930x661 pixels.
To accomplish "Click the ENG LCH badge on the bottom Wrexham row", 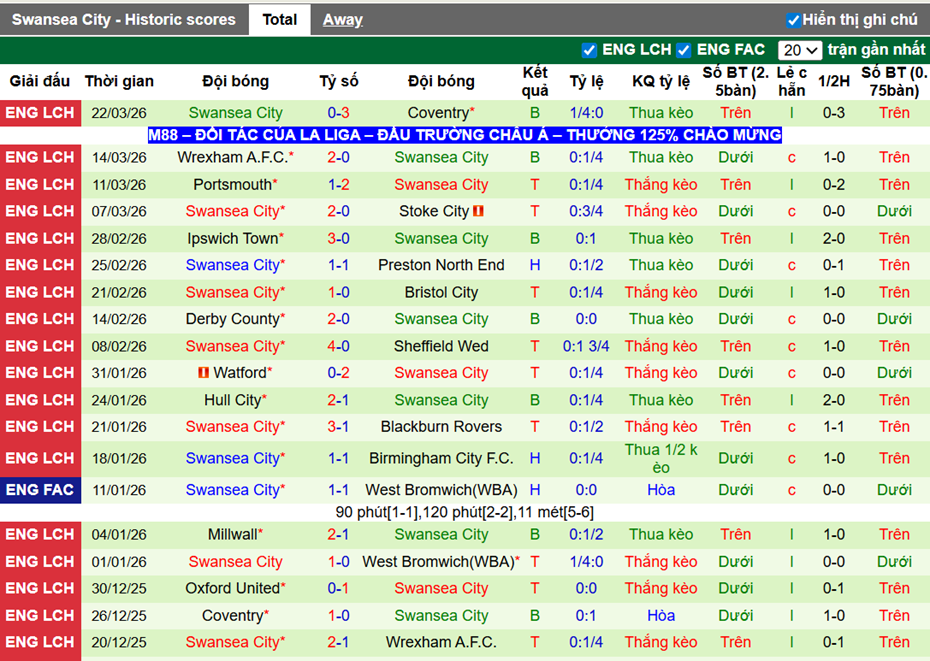I will (41, 642).
